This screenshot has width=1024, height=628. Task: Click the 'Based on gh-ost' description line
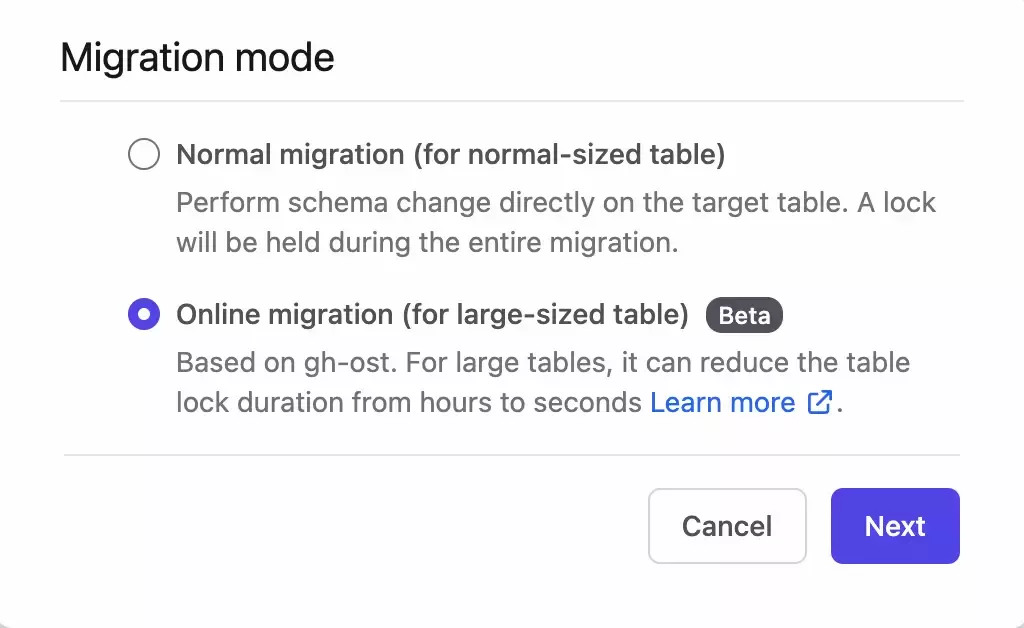pyautogui.click(x=543, y=362)
